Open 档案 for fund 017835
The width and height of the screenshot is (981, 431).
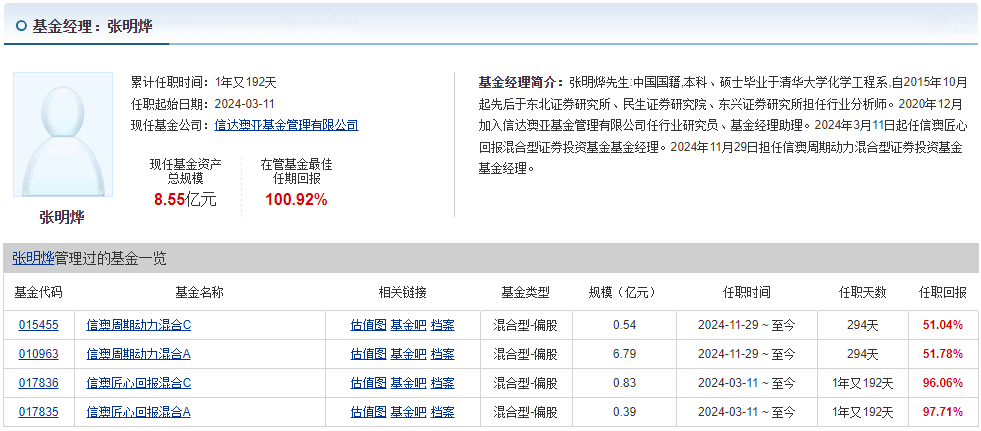point(443,412)
